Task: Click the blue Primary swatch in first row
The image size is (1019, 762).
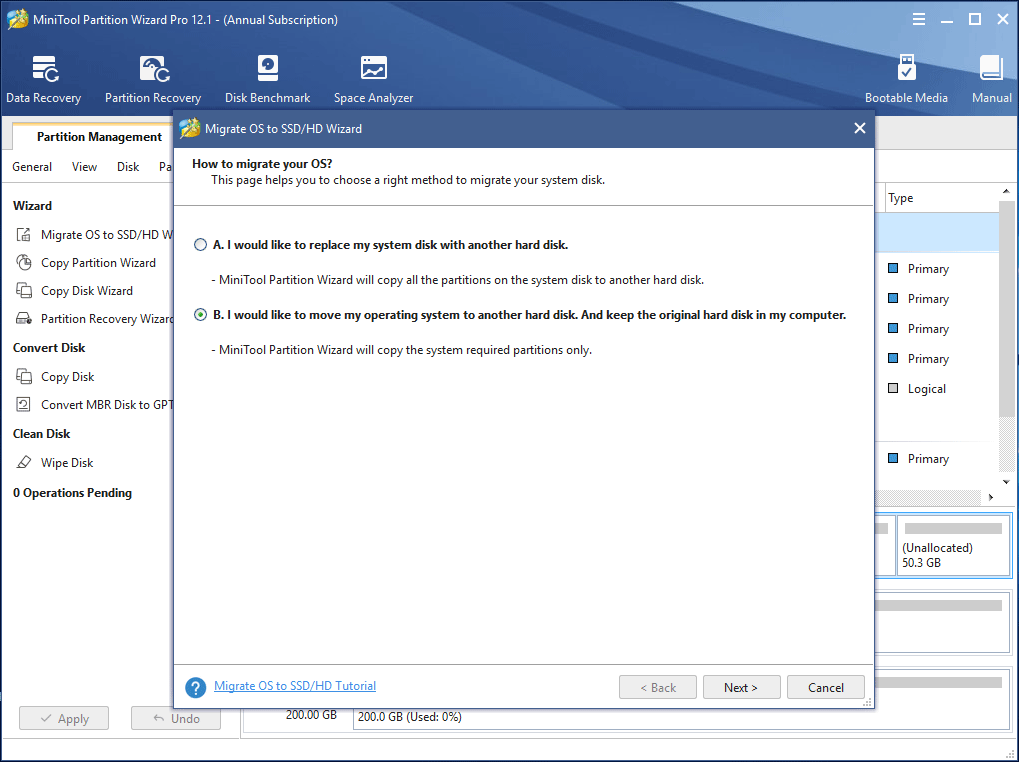Action: click(893, 268)
